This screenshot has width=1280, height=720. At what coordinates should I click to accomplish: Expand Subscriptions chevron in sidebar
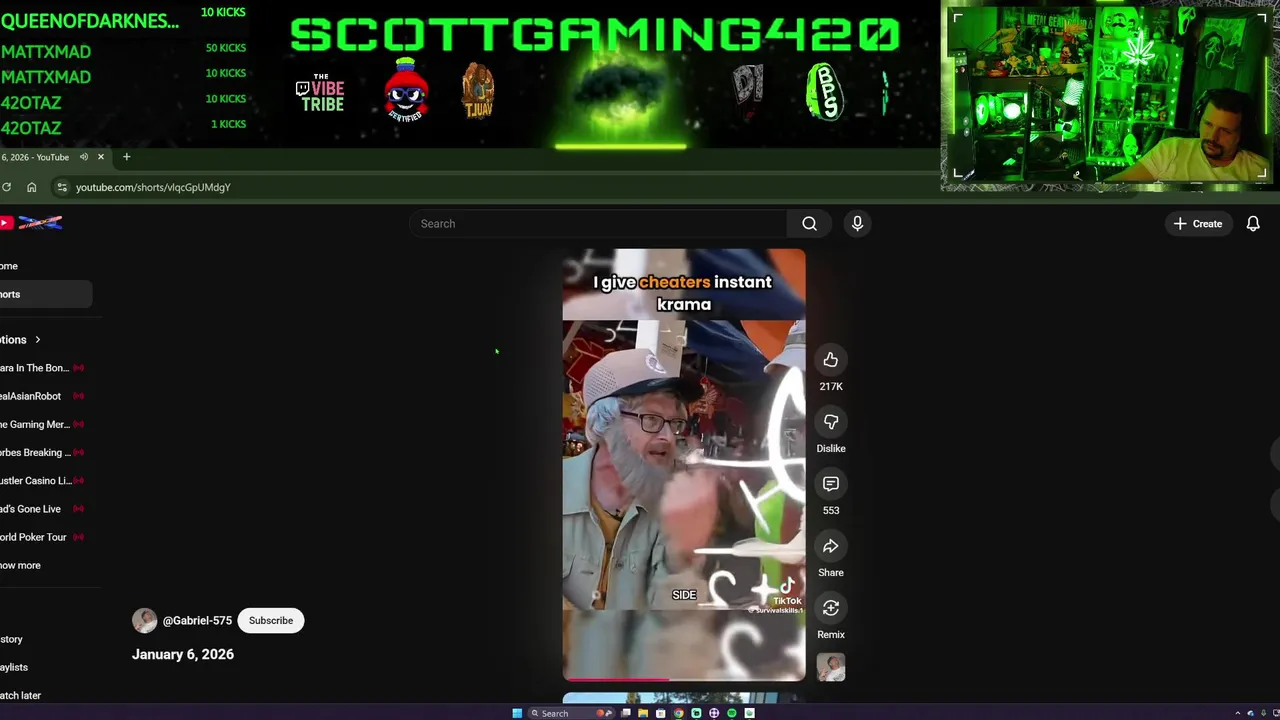coord(38,340)
